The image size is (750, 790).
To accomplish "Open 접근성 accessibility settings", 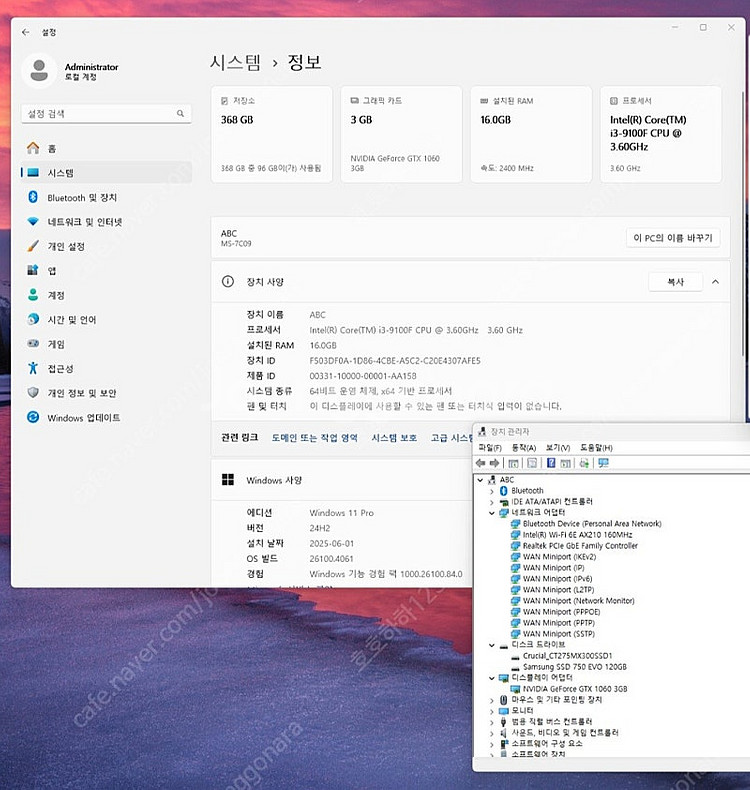I will 106,368.
